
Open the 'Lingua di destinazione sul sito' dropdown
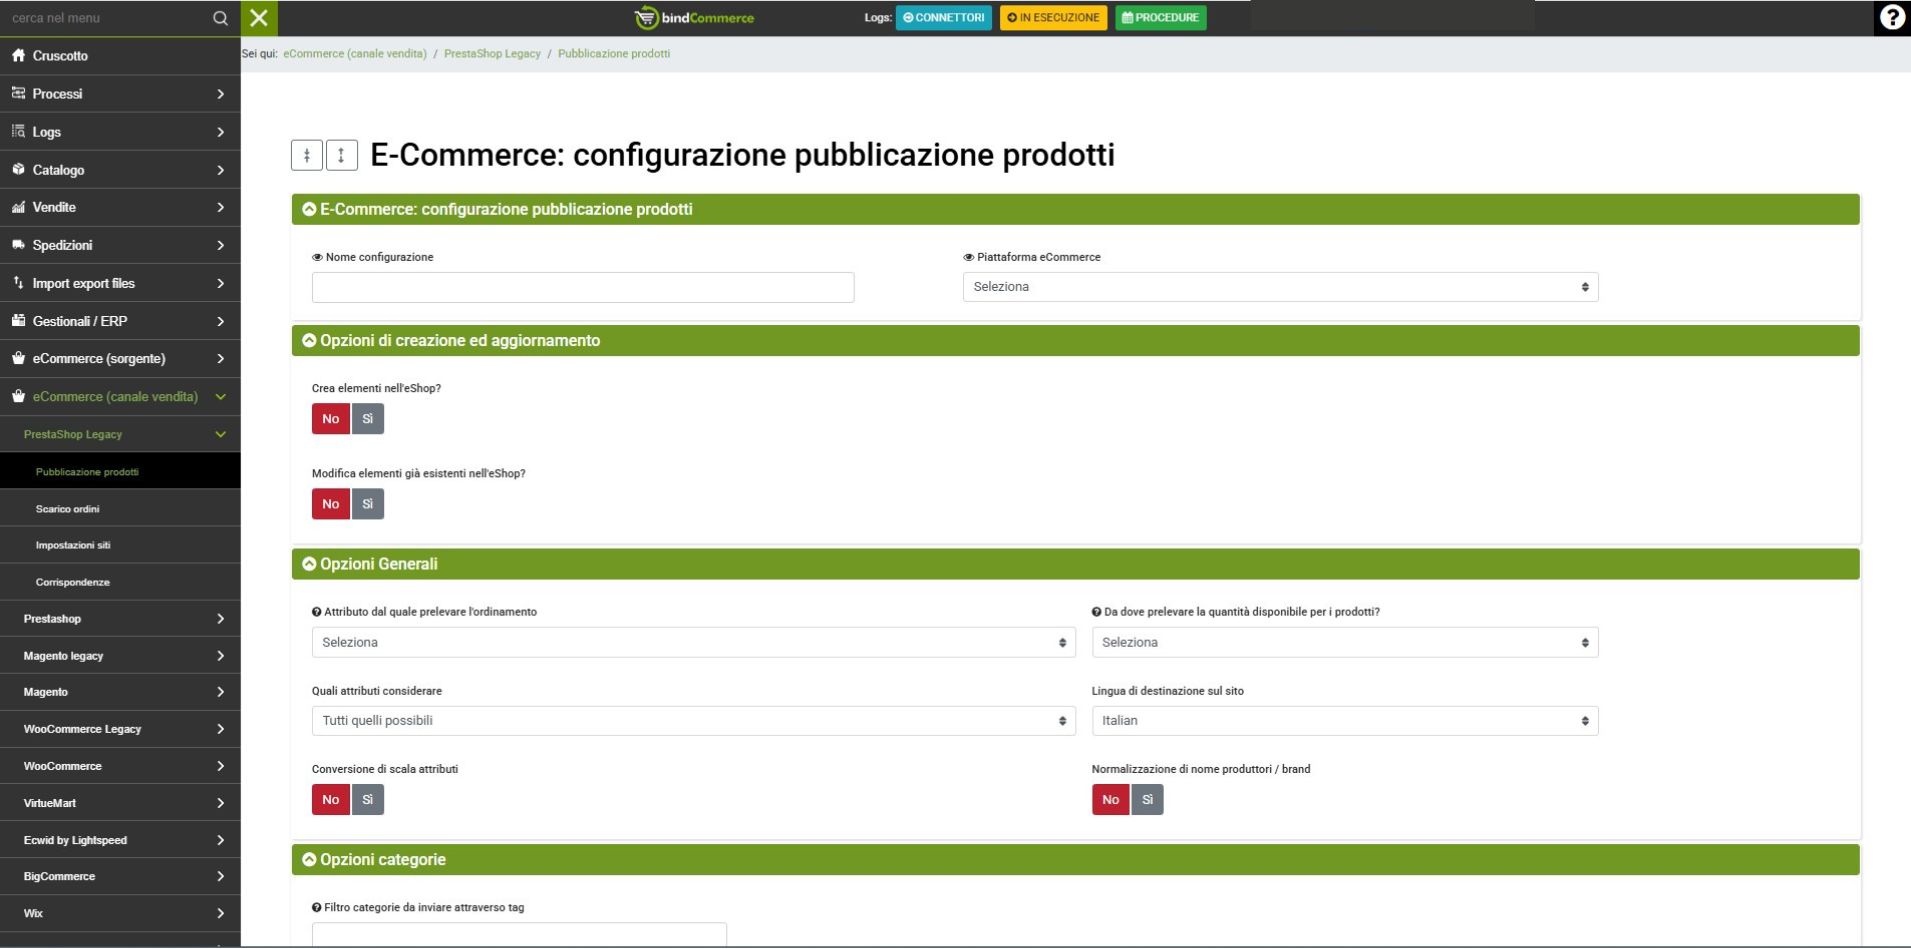click(1344, 721)
